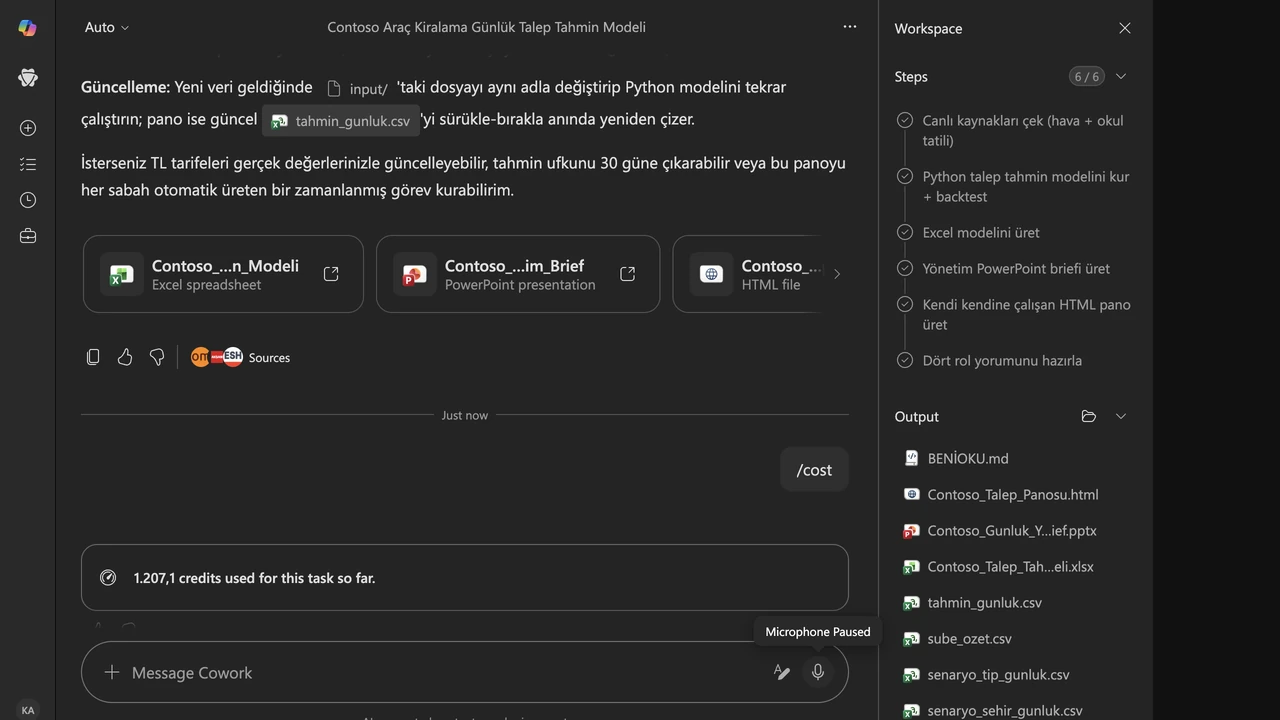
Task: Show next file cards with right chevron
Action: click(x=837, y=274)
